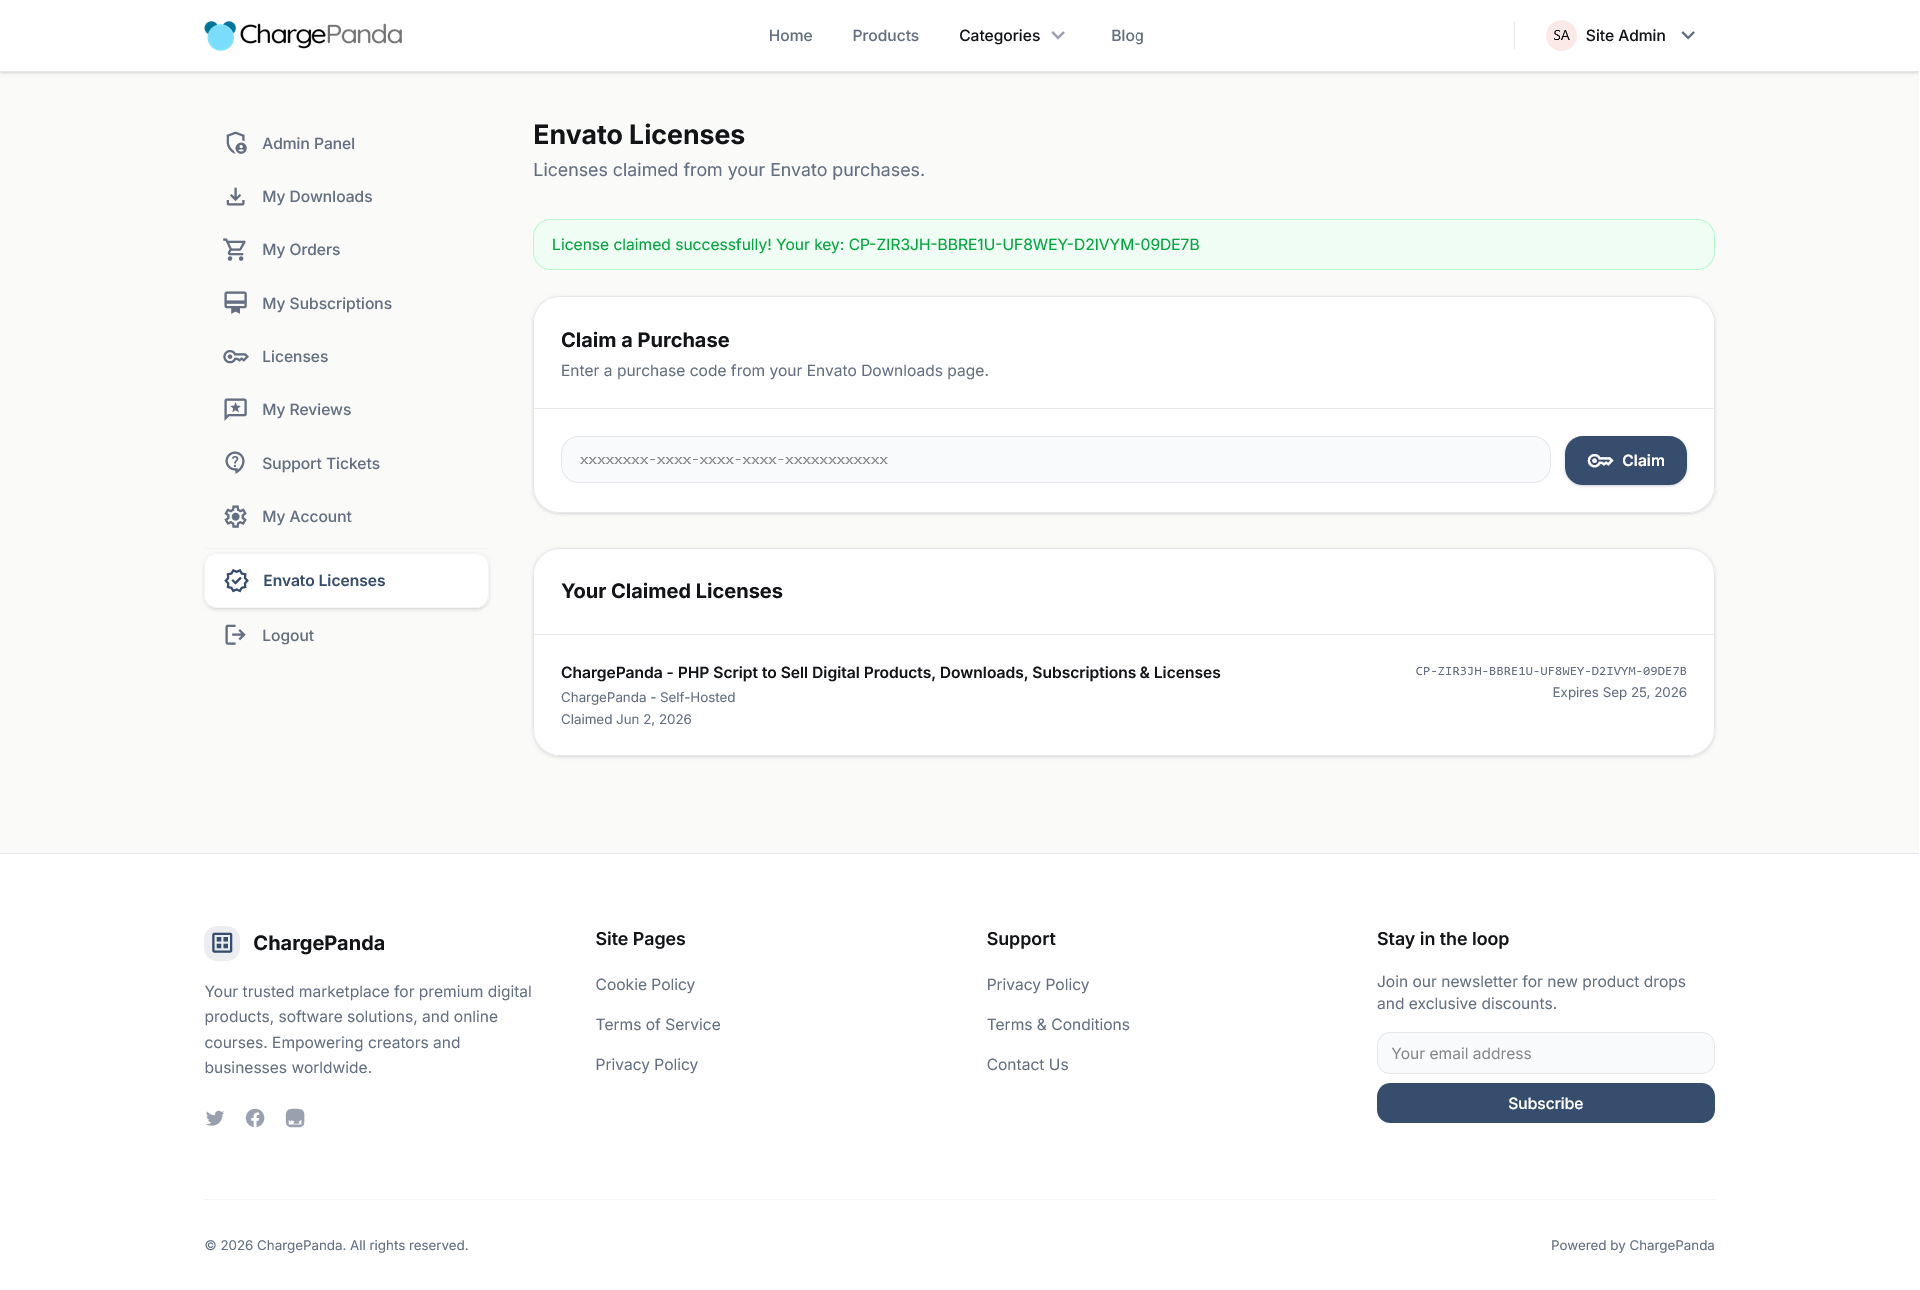
Task: Open the Contact Us link
Action: [1027, 1064]
